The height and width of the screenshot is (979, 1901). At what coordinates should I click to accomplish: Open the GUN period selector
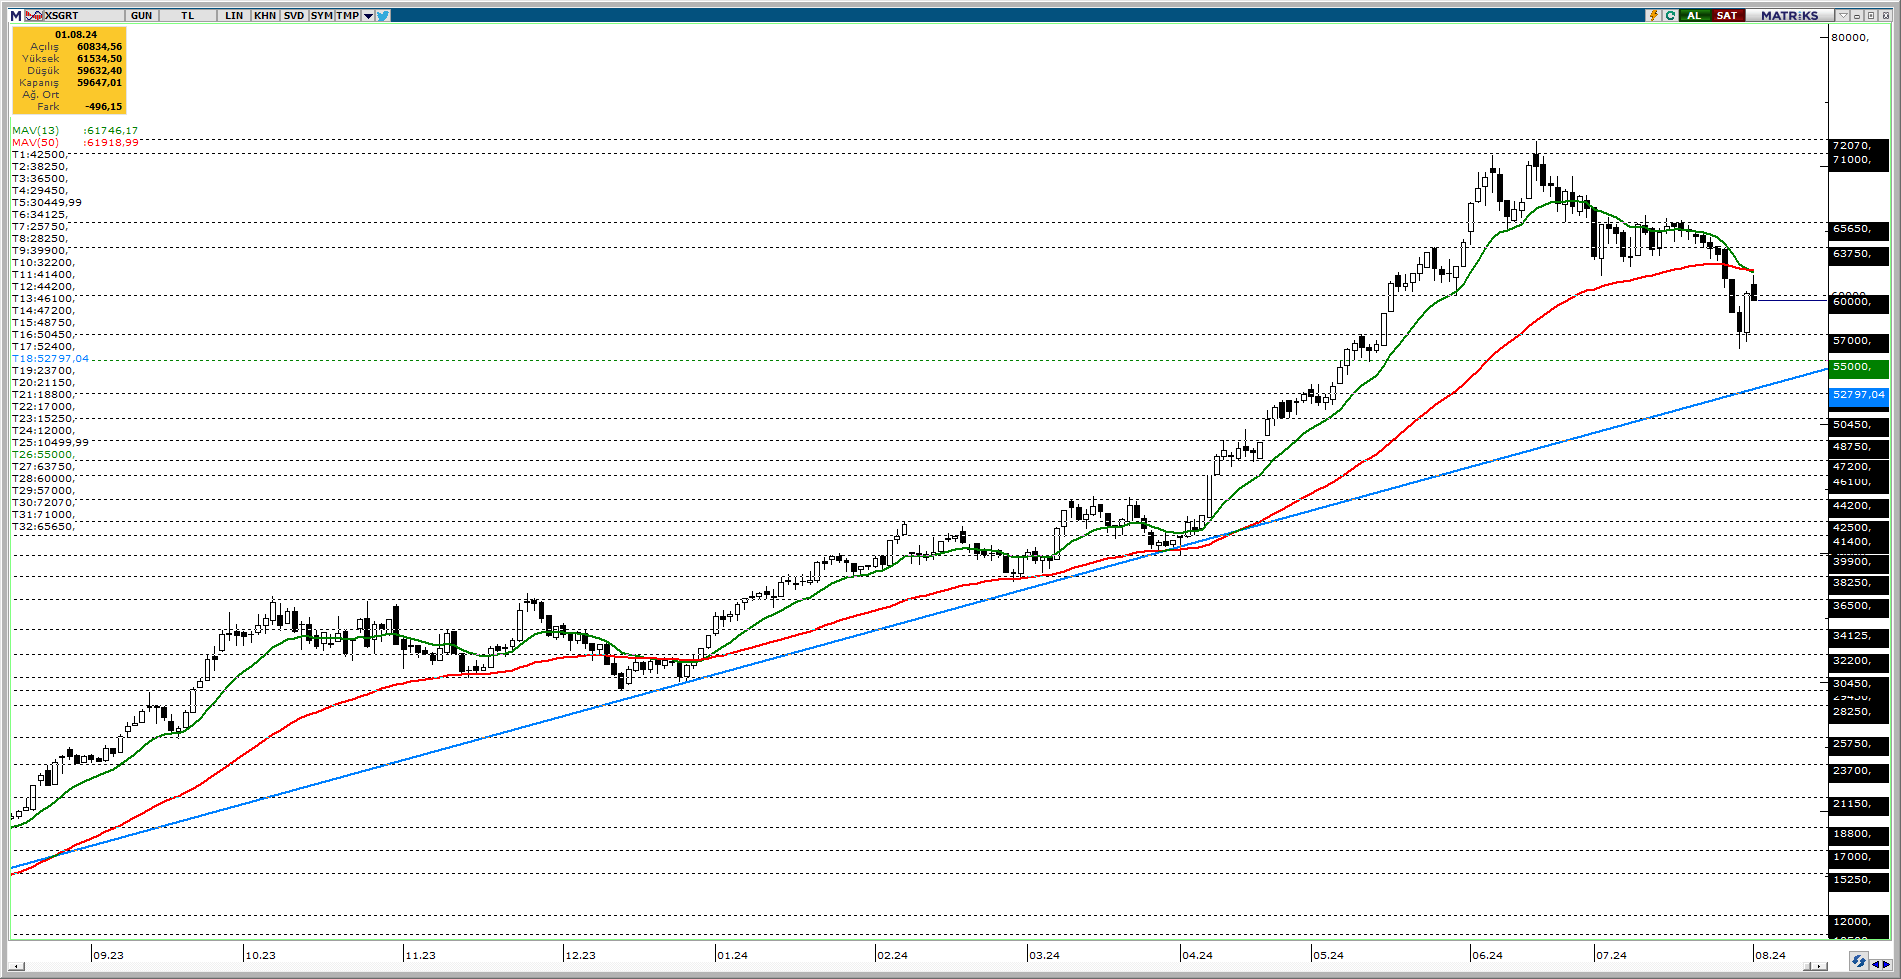coord(142,15)
